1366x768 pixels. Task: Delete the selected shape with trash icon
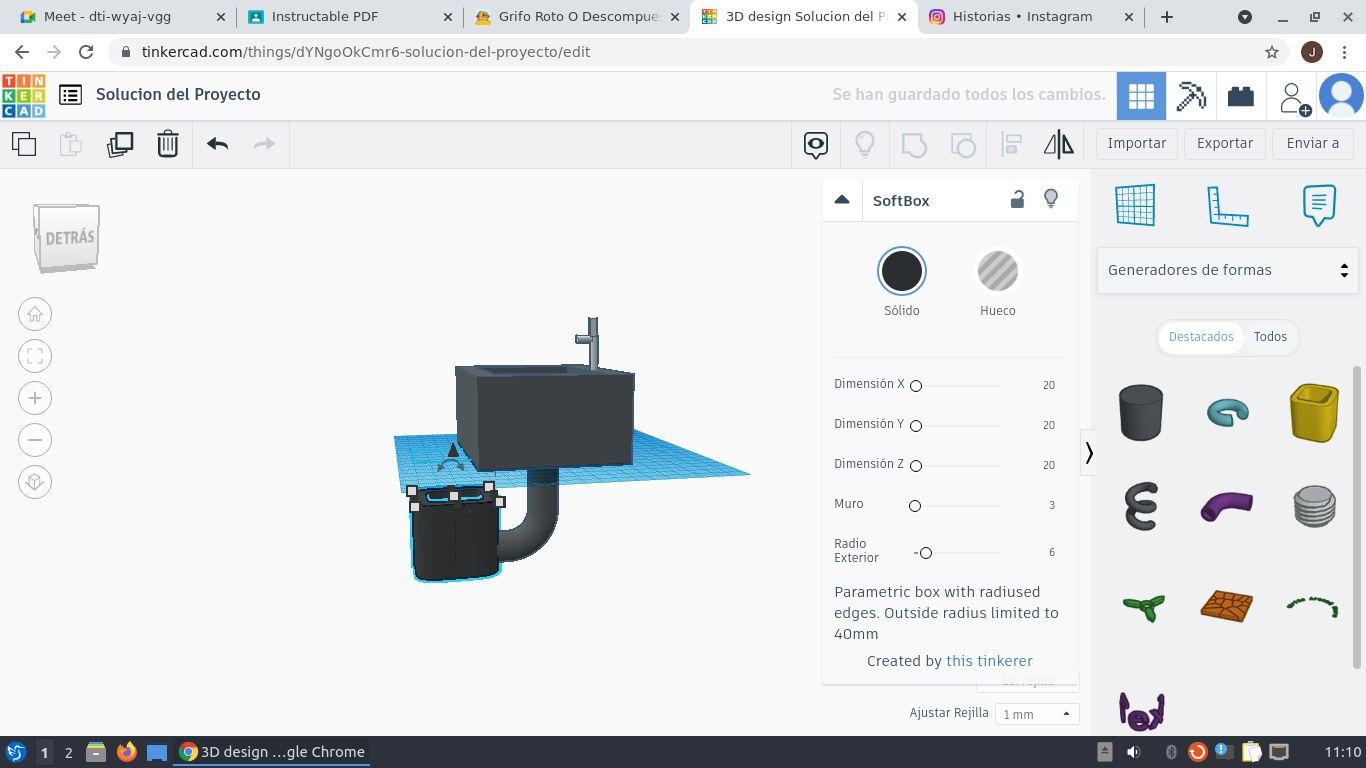pos(168,144)
